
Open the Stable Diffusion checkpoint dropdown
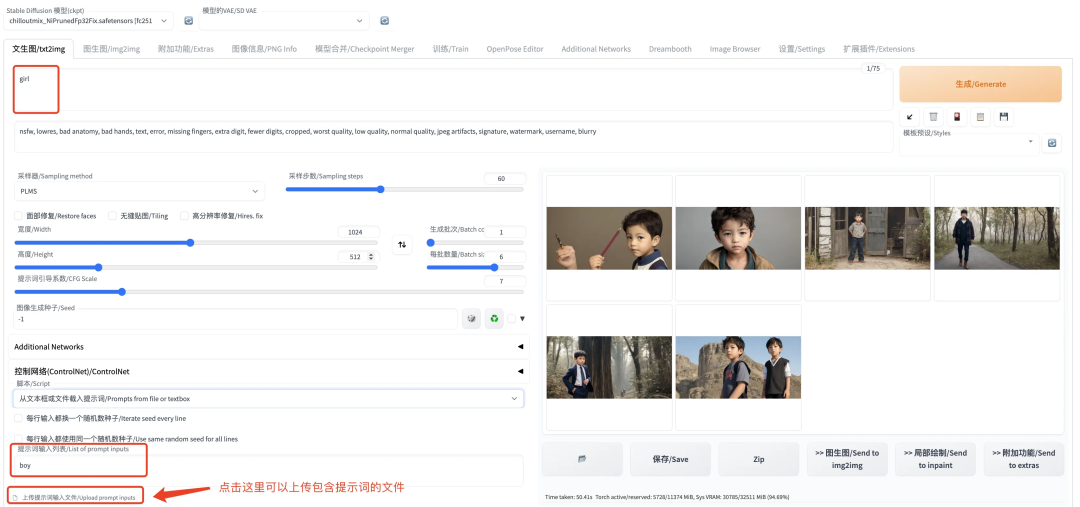click(88, 21)
